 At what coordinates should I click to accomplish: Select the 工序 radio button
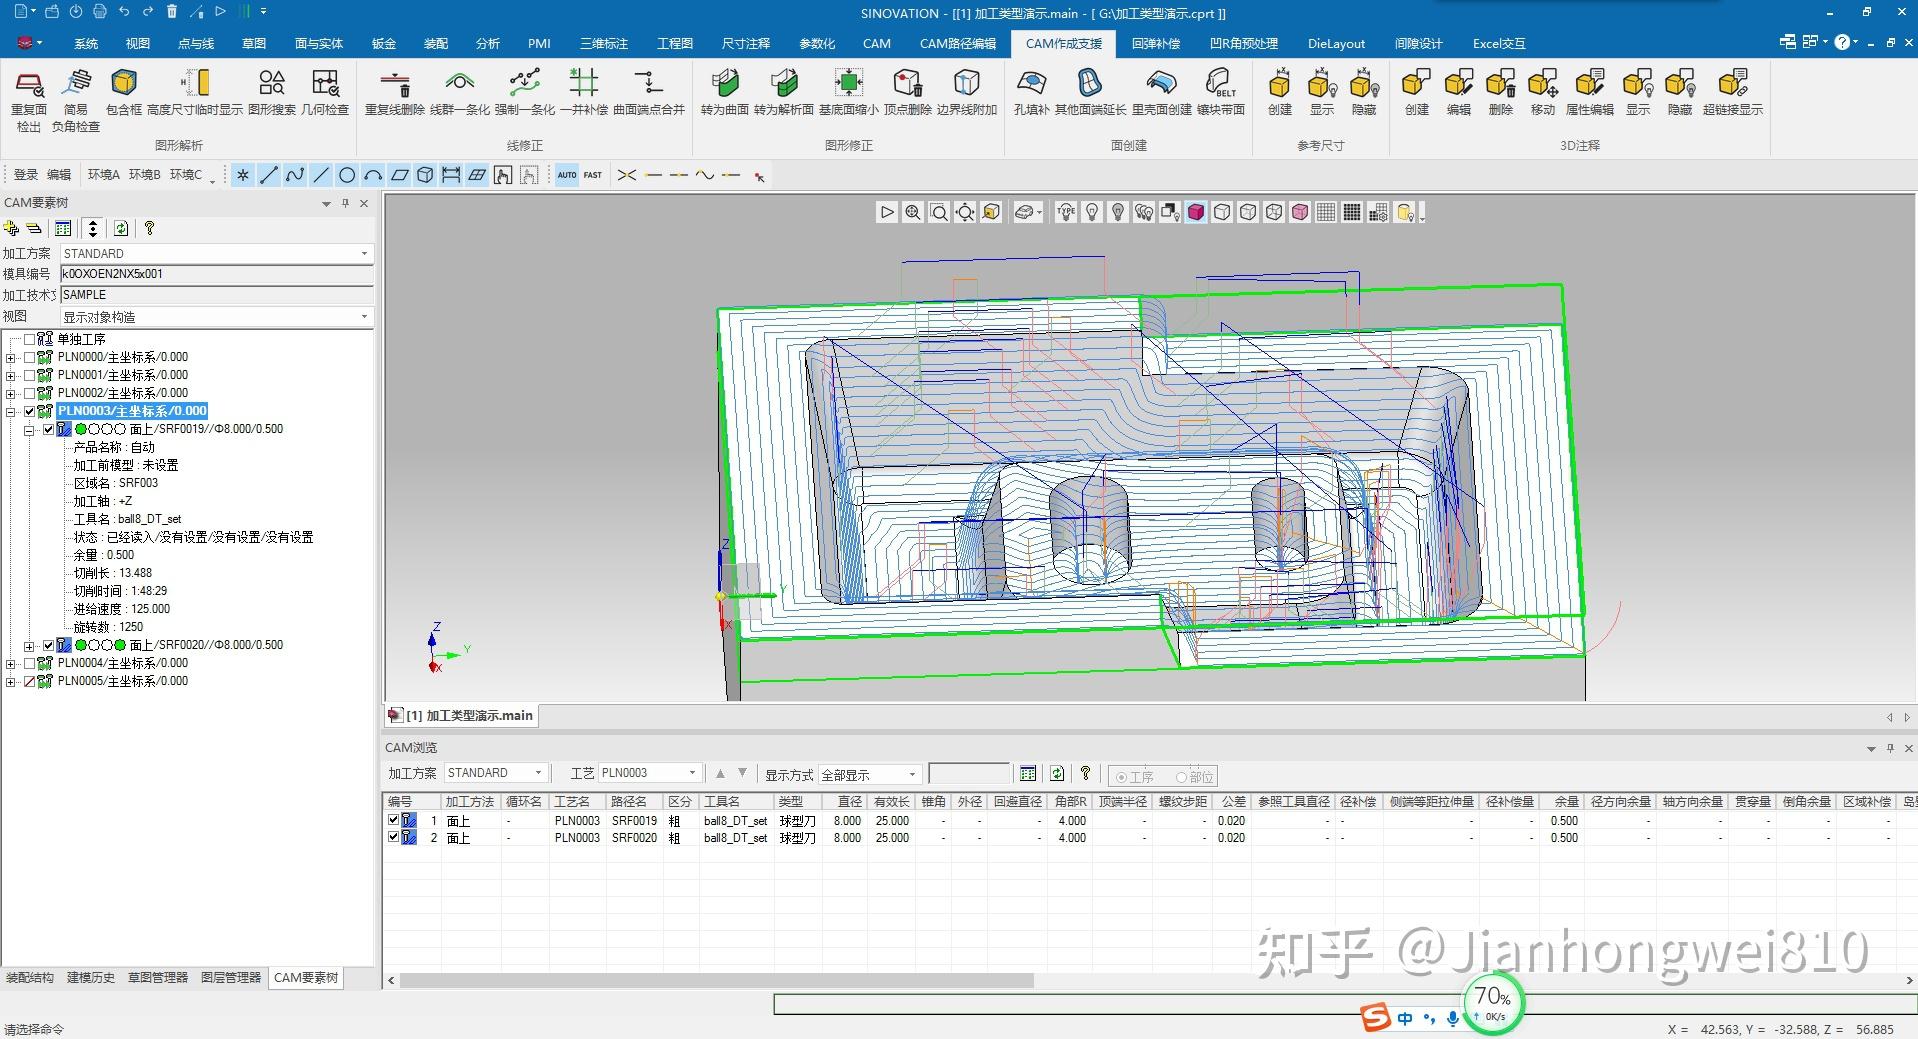(1121, 777)
